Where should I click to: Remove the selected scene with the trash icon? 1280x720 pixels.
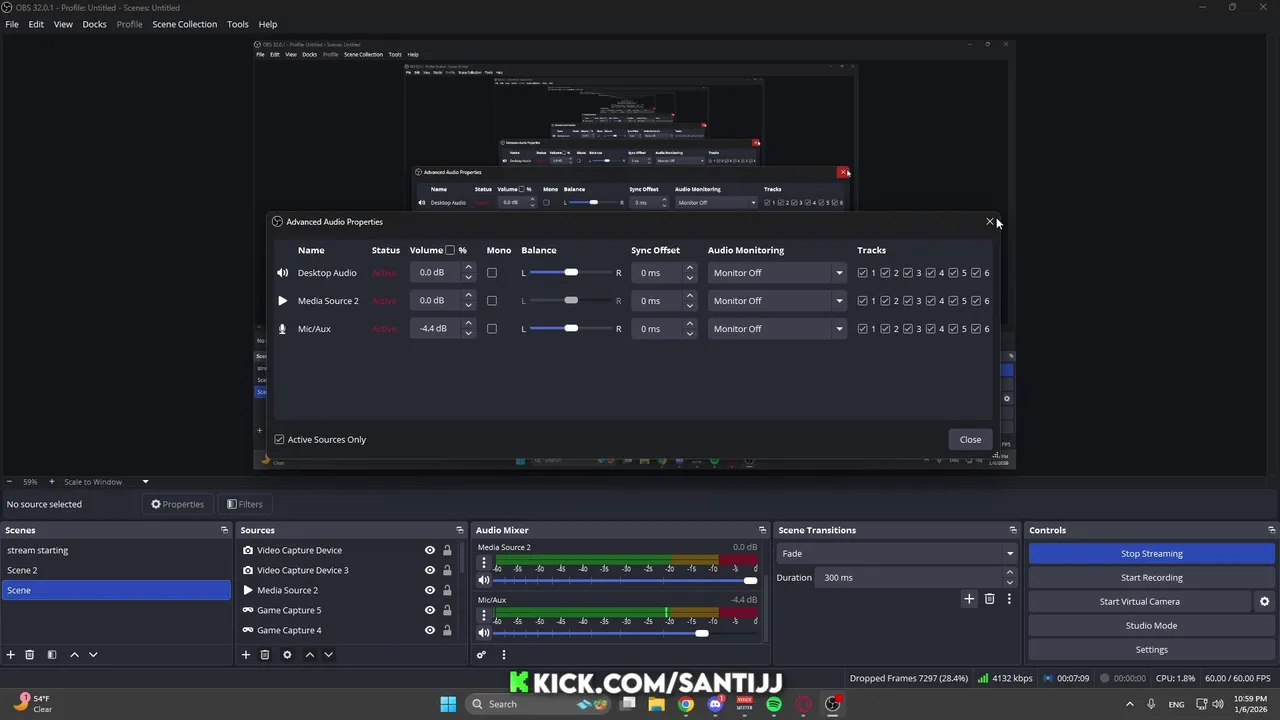[x=30, y=655]
